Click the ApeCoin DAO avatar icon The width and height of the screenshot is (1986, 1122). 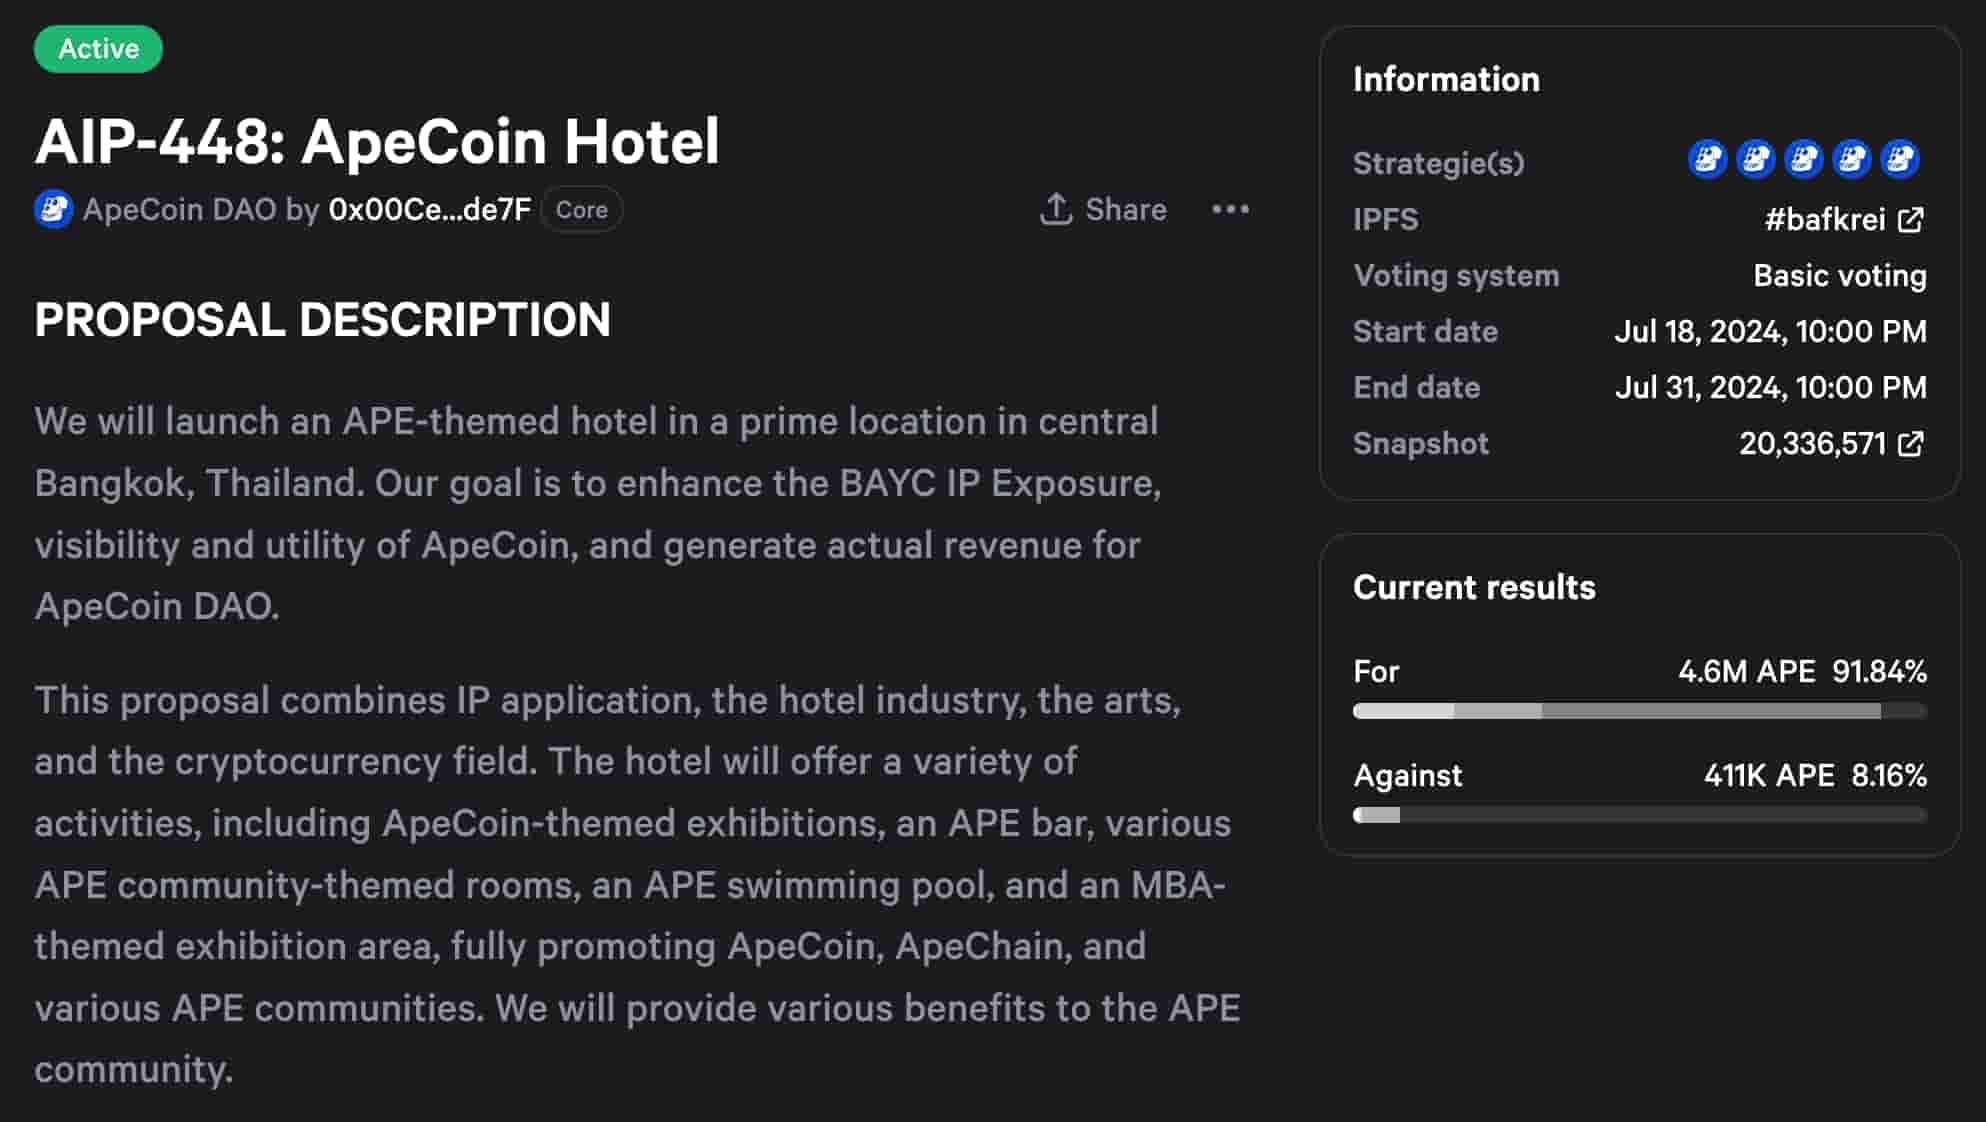click(54, 209)
